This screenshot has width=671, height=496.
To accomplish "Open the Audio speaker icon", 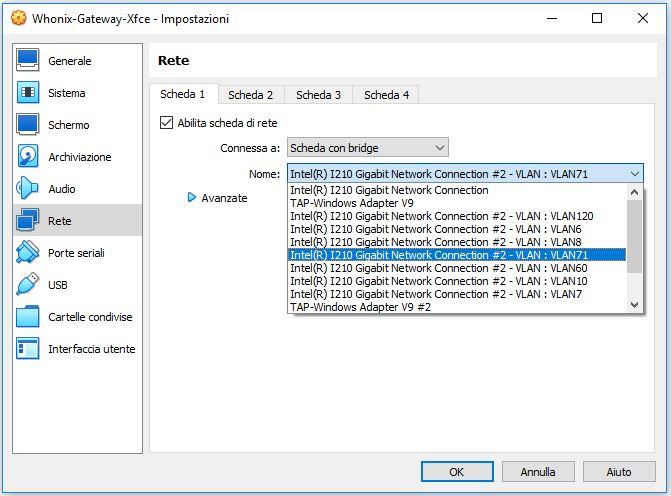I will coord(27,188).
